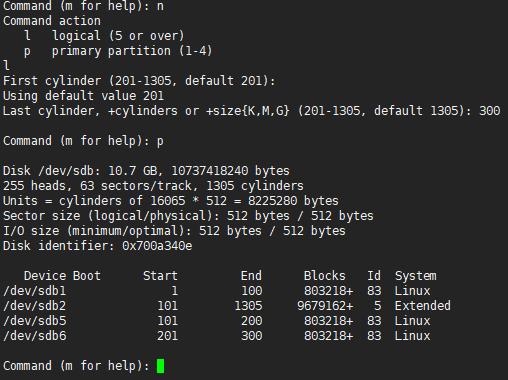The image size is (508, 380).
Task: Click the 'Blocks' column header
Action: tap(325, 276)
